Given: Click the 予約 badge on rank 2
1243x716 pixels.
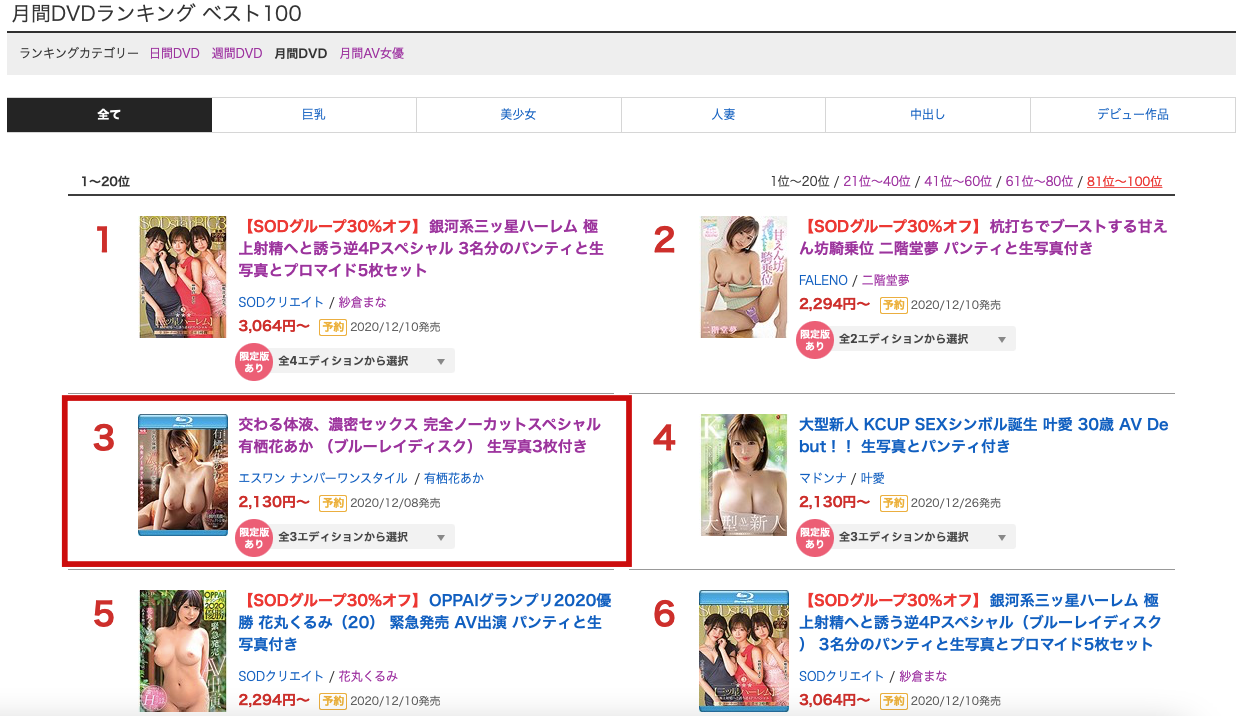Looking at the screenshot, I should (894, 305).
